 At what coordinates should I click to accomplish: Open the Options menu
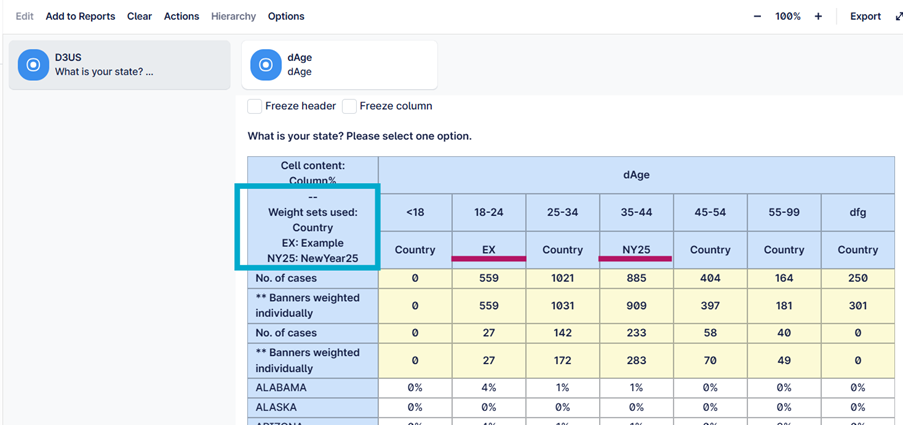coord(286,16)
